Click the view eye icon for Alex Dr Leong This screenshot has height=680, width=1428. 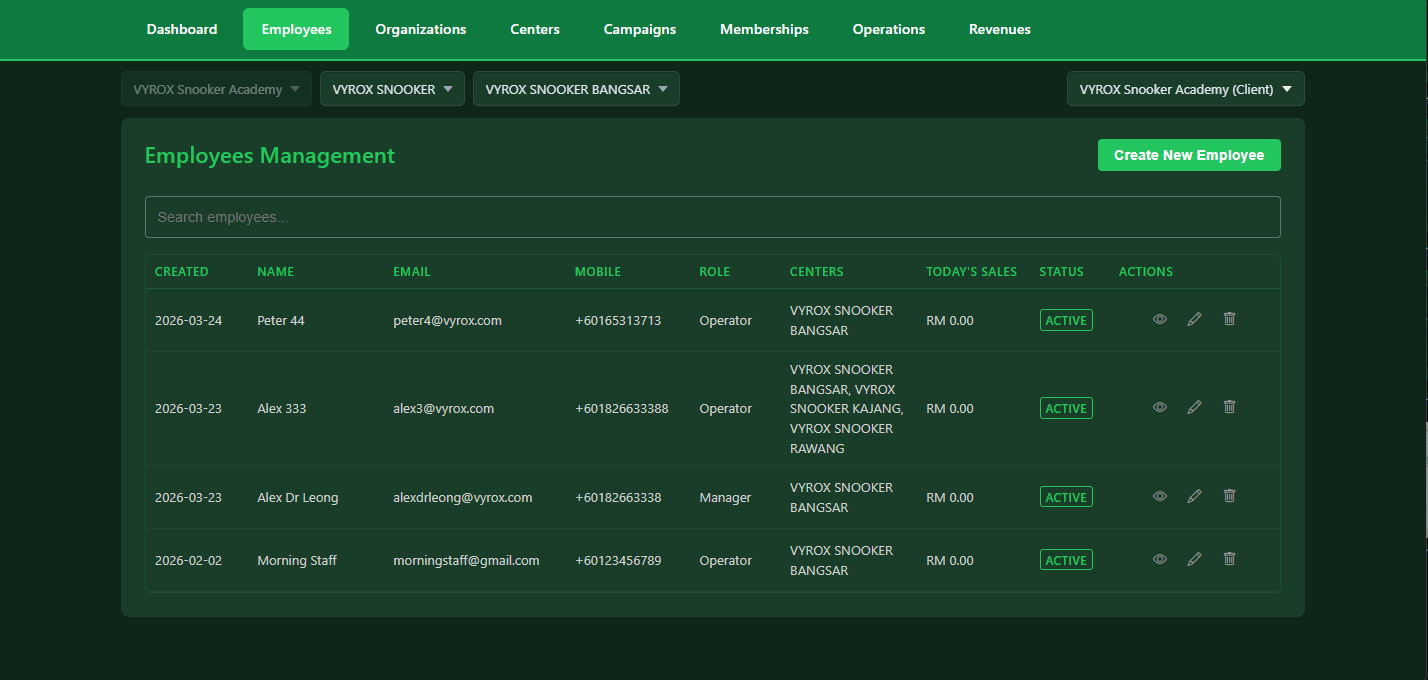point(1159,496)
